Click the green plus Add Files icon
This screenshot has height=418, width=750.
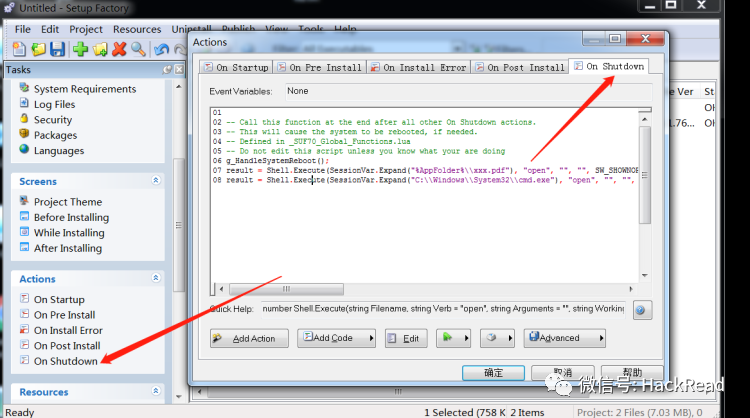pos(80,49)
